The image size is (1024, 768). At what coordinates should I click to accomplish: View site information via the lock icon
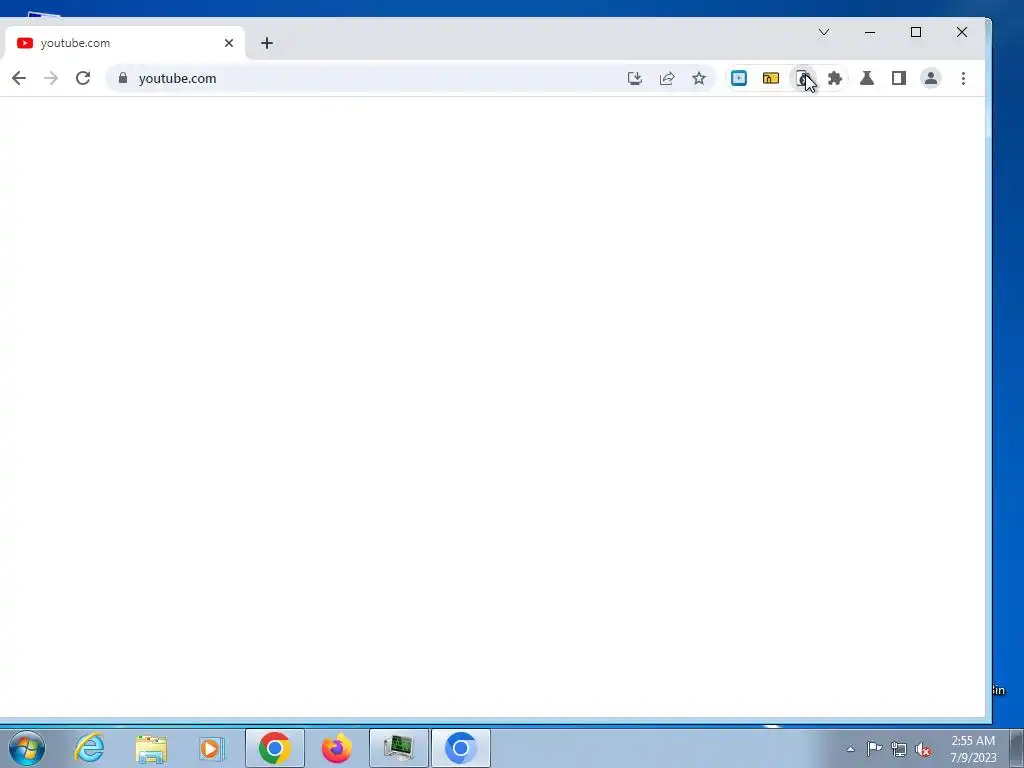tap(123, 78)
